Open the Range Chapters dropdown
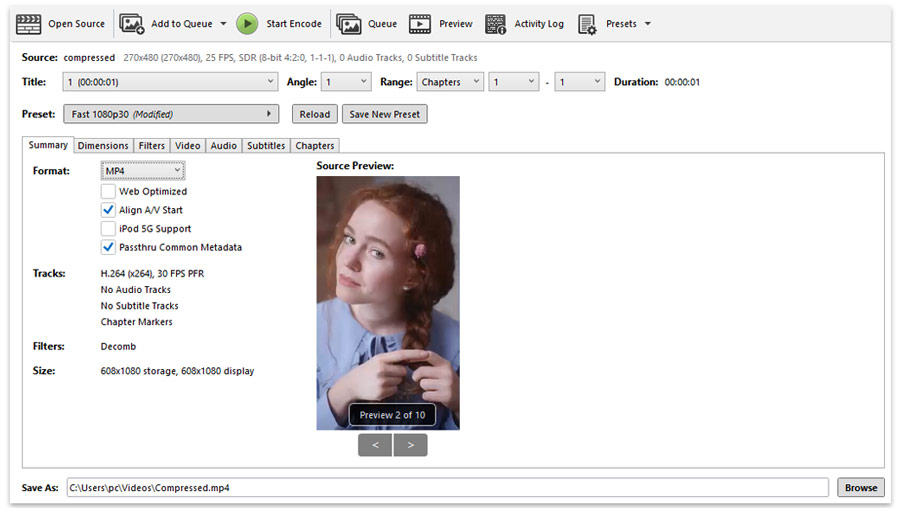The image size is (900, 508). [x=450, y=82]
